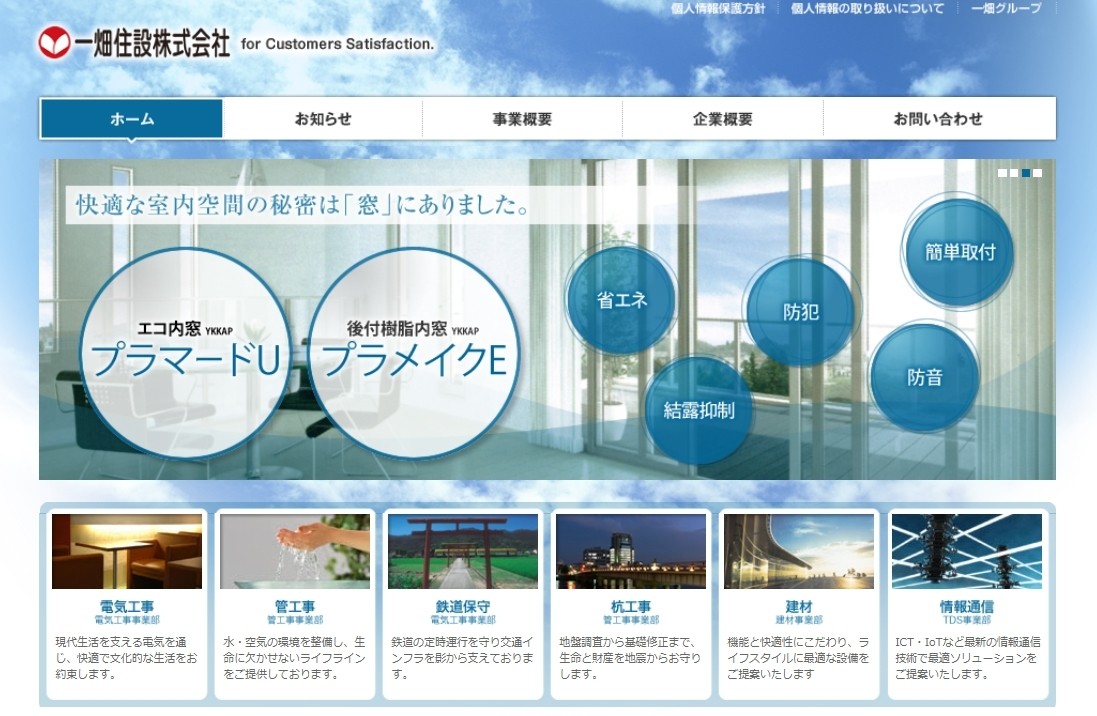Open the 情報通信 network thumbnail
Viewport: 1097px width, 716px height.
(967, 552)
